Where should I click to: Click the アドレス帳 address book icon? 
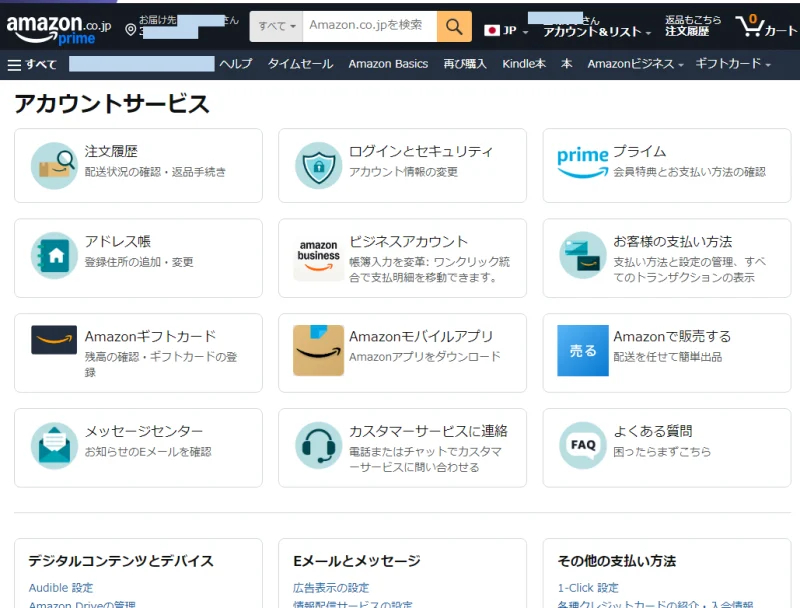click(x=54, y=256)
